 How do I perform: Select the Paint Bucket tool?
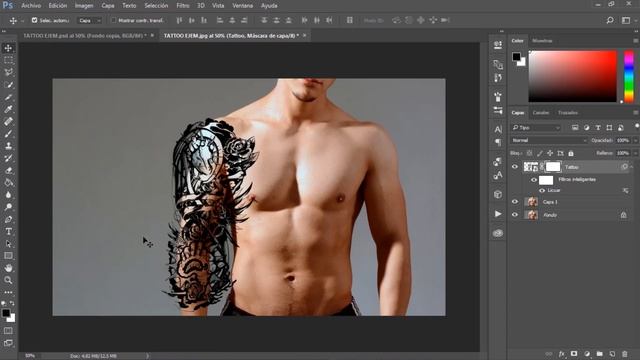click(x=8, y=182)
